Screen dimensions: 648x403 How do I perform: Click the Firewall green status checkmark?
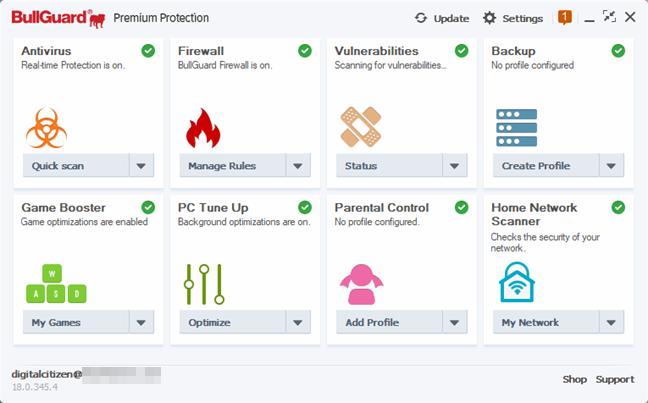pos(305,51)
